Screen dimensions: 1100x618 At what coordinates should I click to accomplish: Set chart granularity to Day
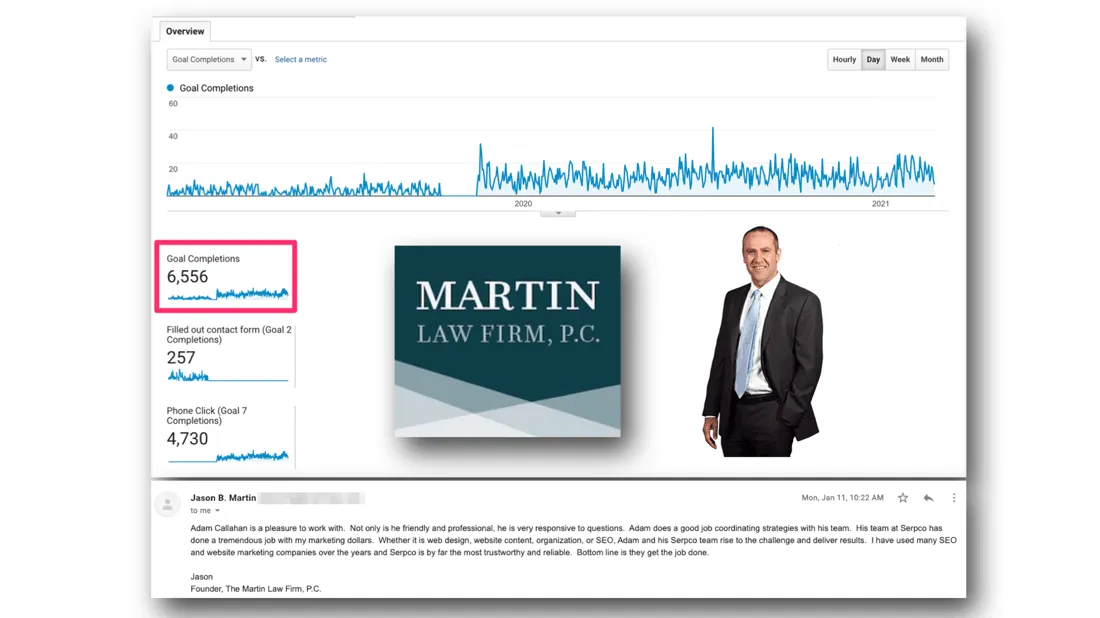[873, 60]
